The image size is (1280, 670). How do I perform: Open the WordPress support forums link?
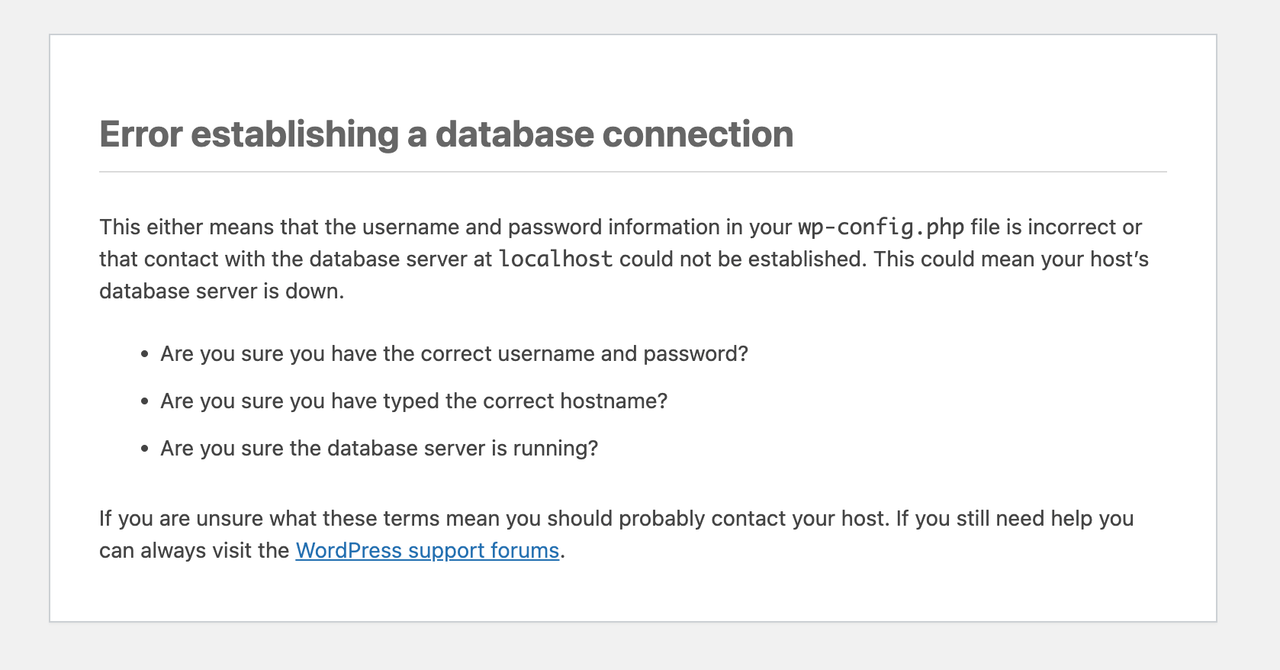click(x=427, y=550)
